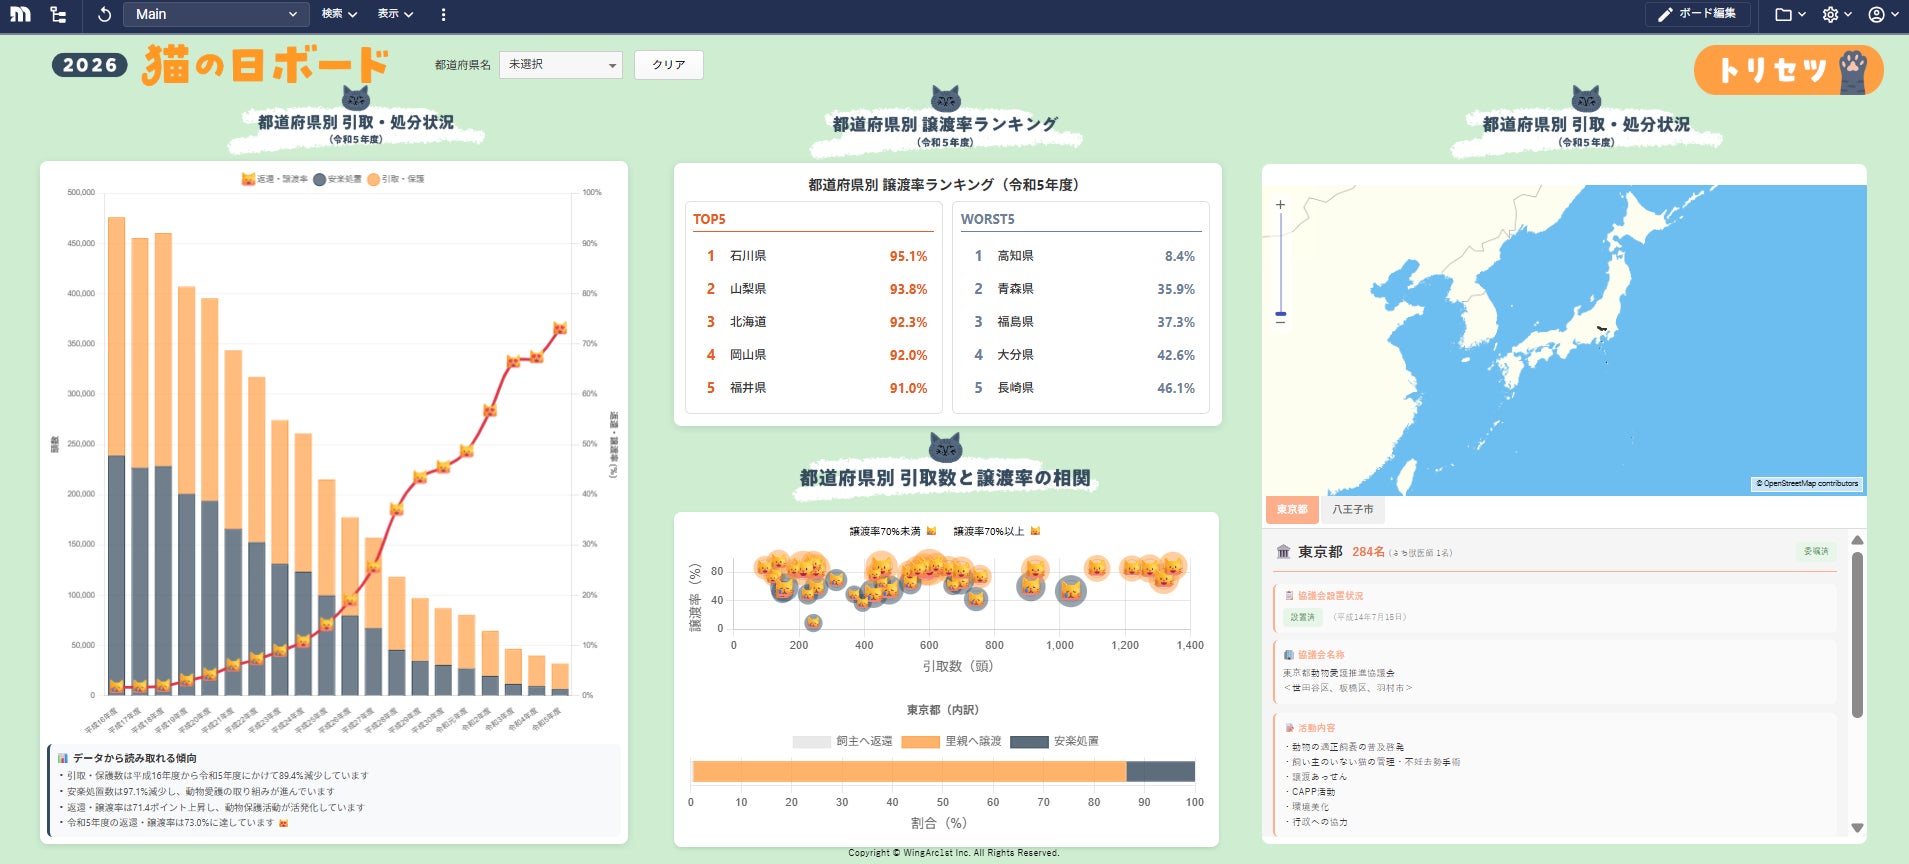Click the map zoom out minus icon

click(1280, 323)
